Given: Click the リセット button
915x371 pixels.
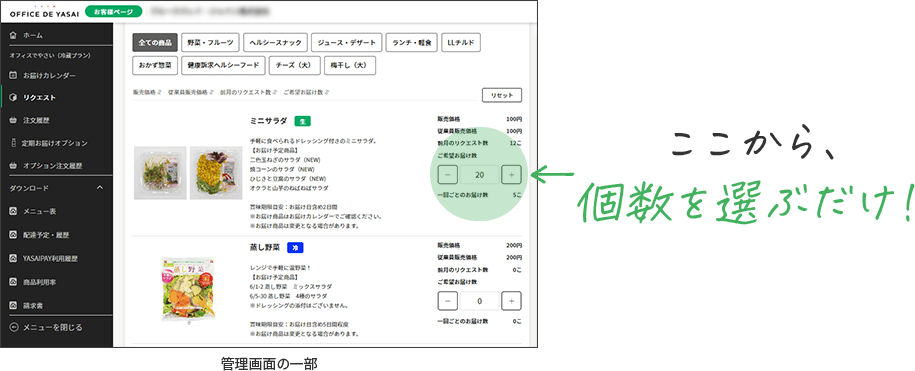Looking at the screenshot, I should tap(502, 95).
